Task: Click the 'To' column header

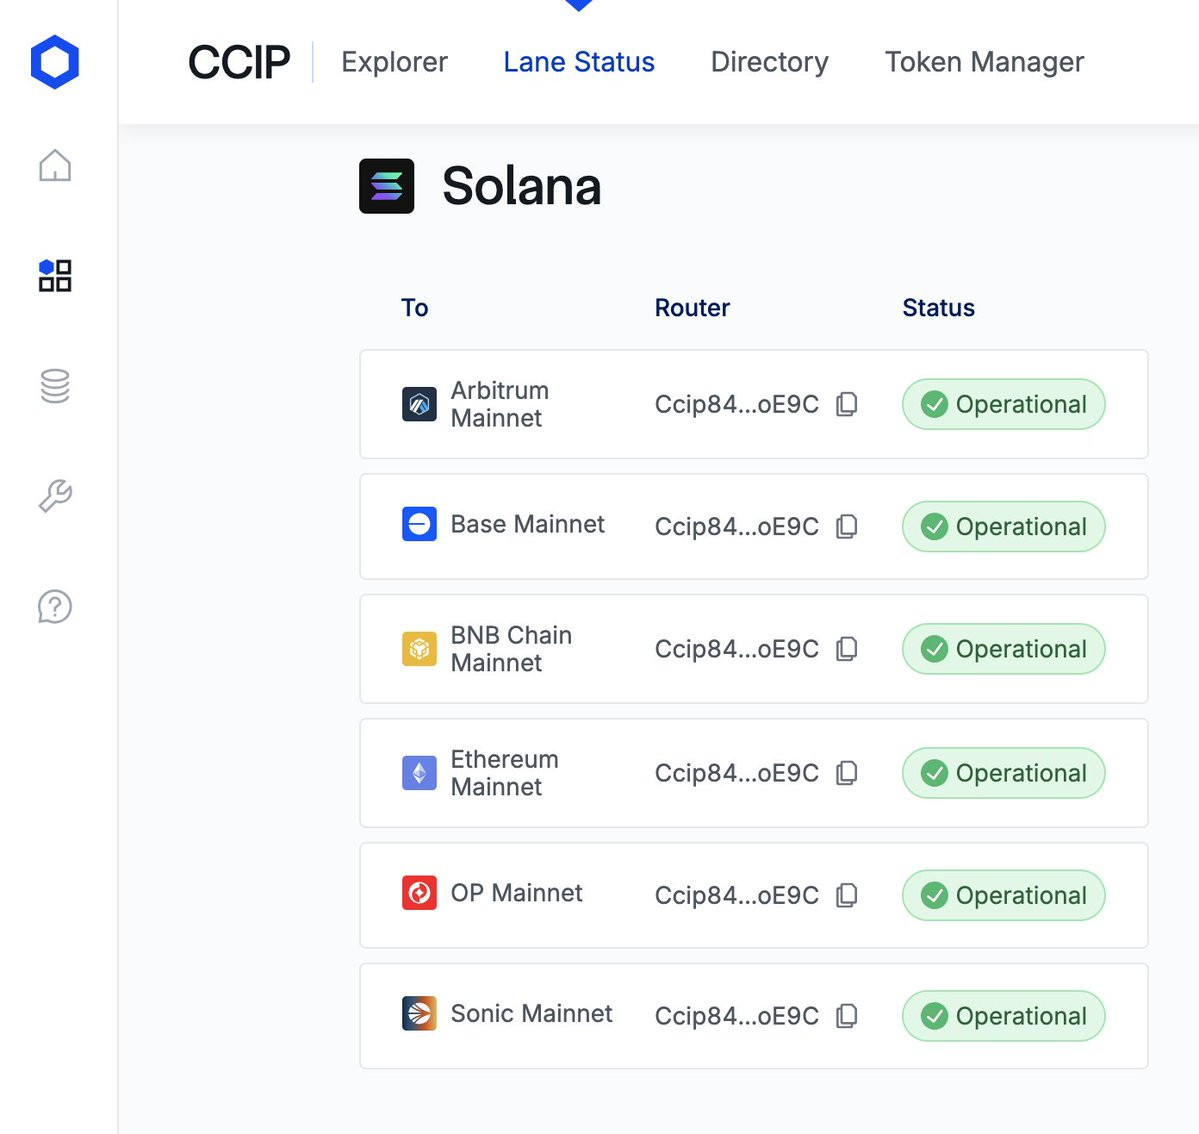Action: [x=414, y=307]
